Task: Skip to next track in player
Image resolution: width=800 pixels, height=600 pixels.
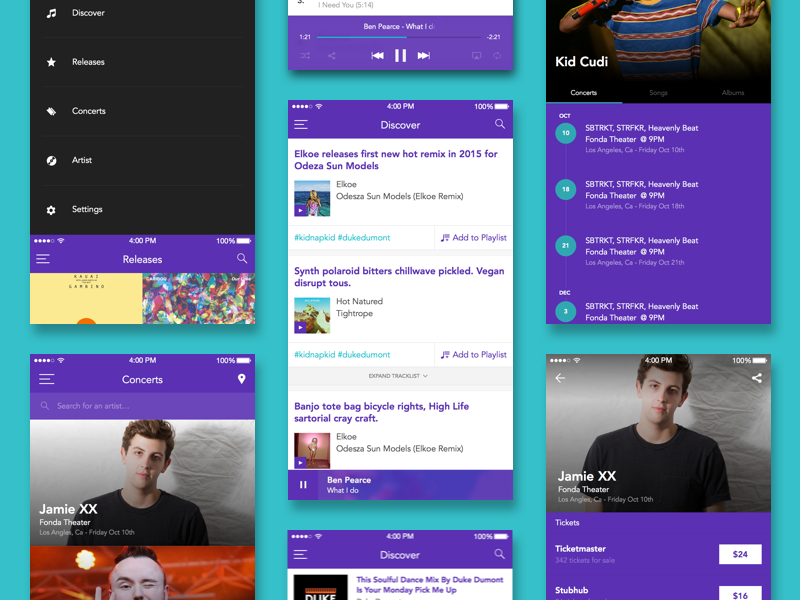Action: (424, 56)
